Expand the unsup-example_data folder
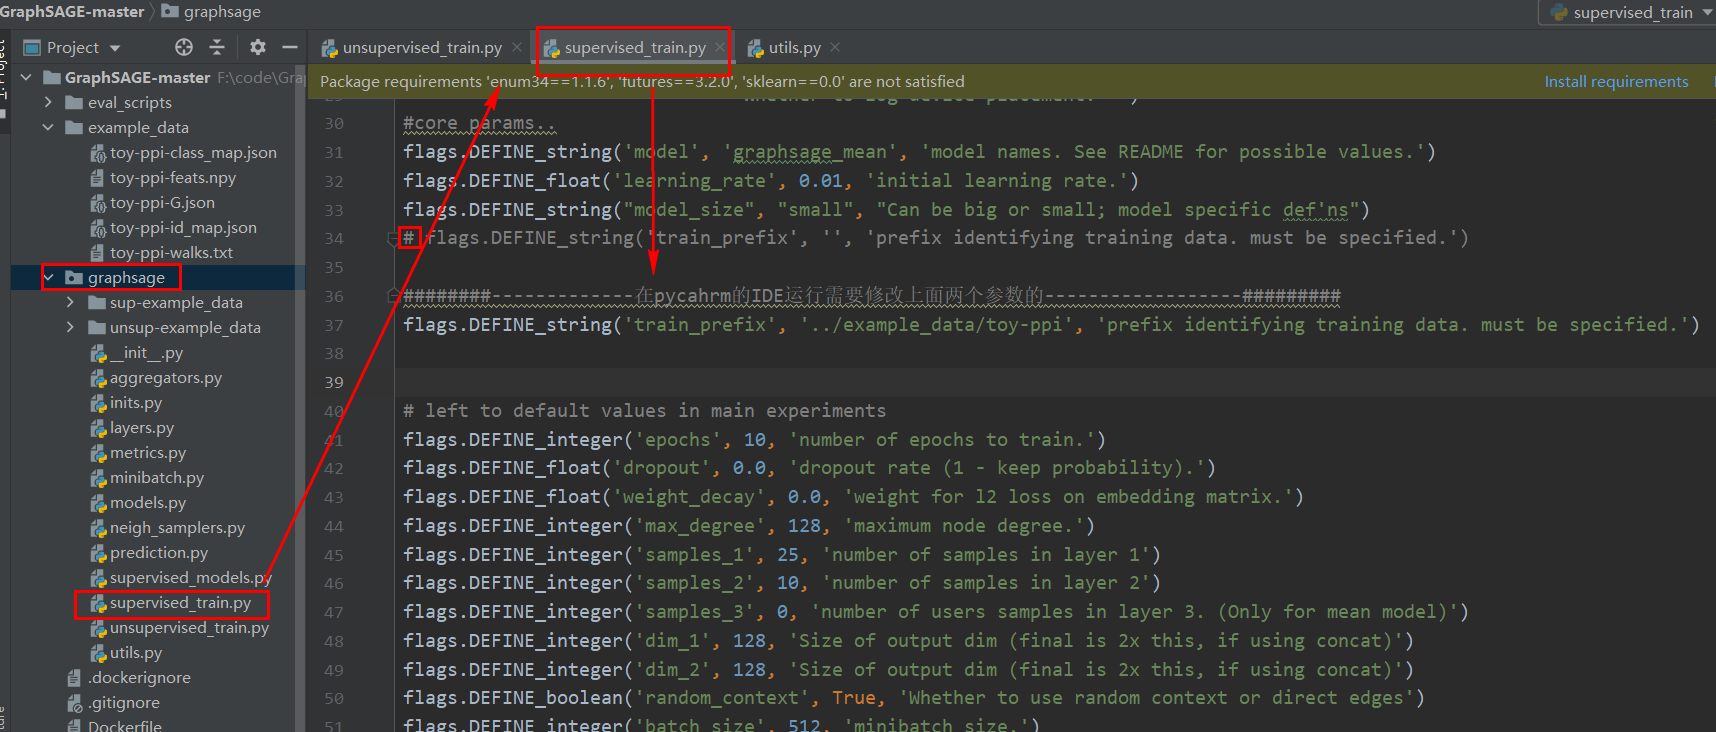Screen dimensions: 1716x732 pyautogui.click(x=70, y=327)
